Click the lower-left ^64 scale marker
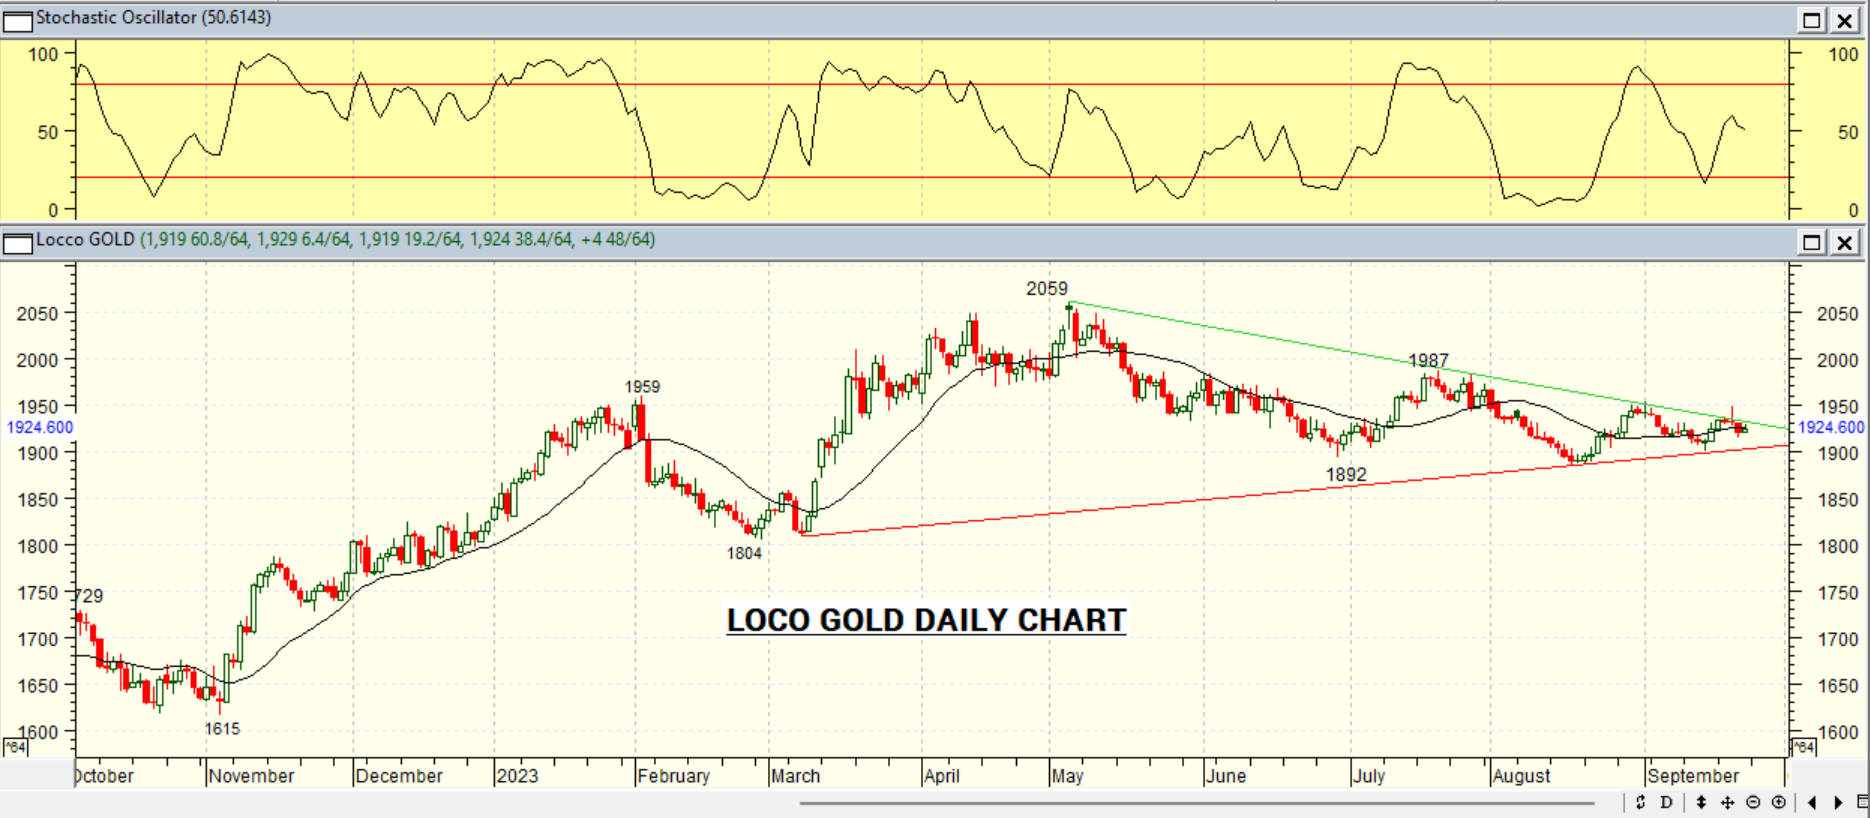This screenshot has width=1870, height=818. click(x=15, y=747)
